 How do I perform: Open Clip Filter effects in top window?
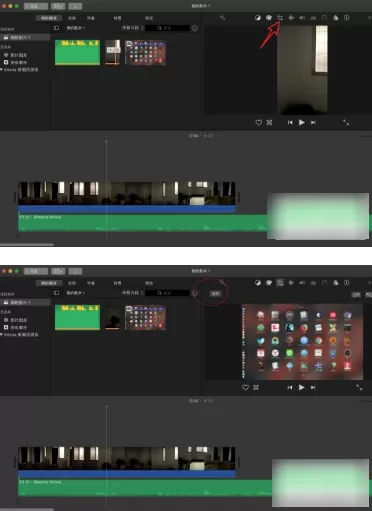pyautogui.click(x=336, y=18)
